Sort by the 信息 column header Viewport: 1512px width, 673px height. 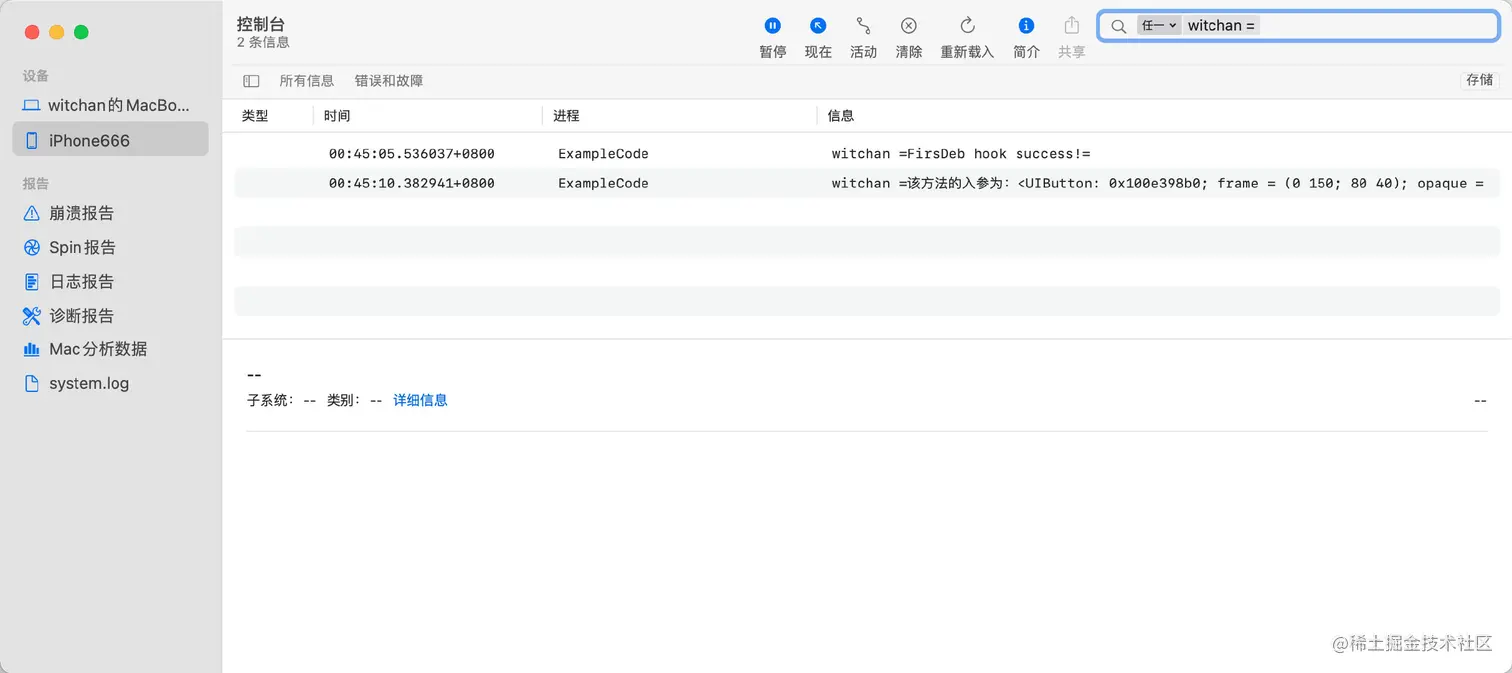(841, 116)
